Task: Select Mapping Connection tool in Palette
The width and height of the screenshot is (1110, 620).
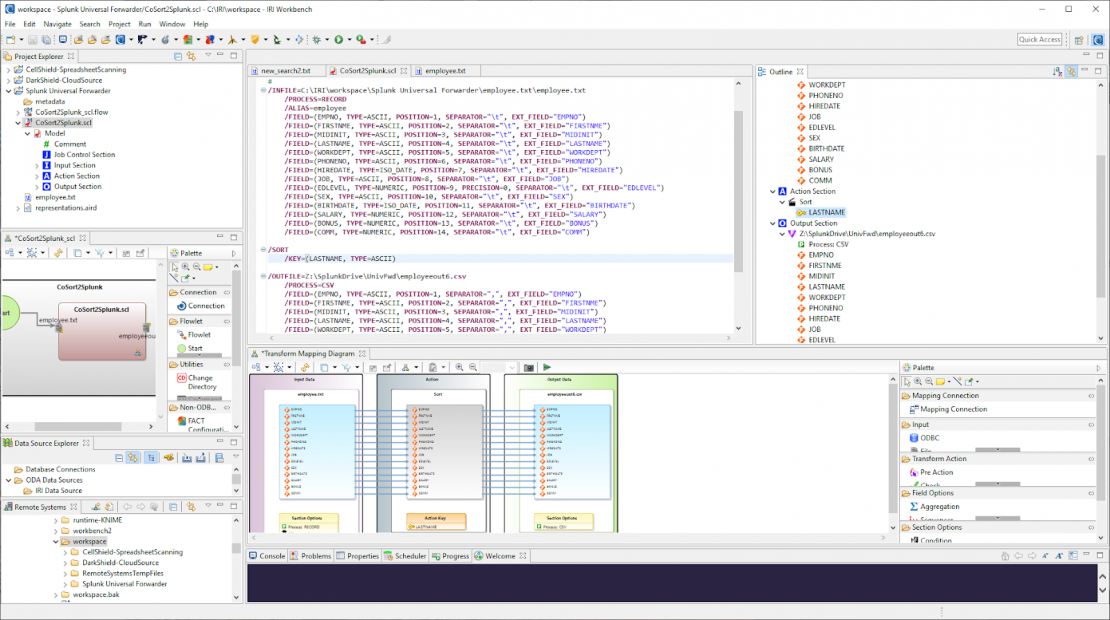Action: point(948,409)
